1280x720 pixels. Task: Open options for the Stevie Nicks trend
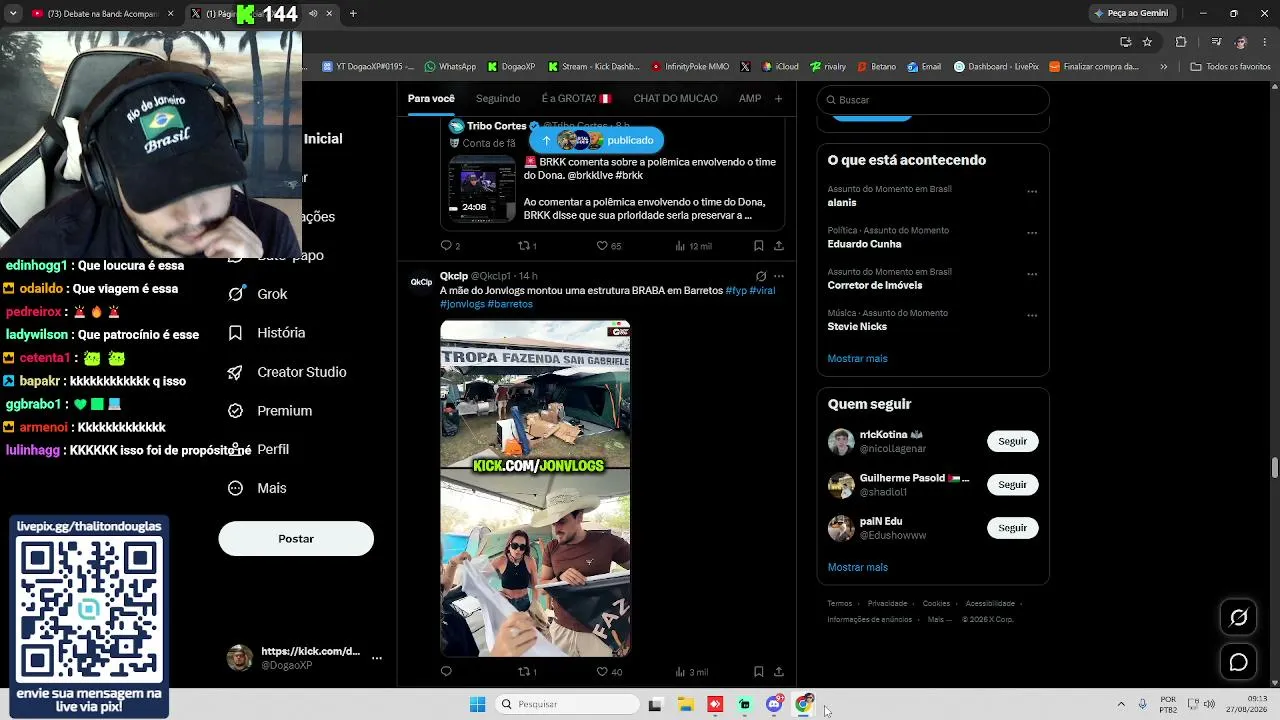click(x=1032, y=315)
